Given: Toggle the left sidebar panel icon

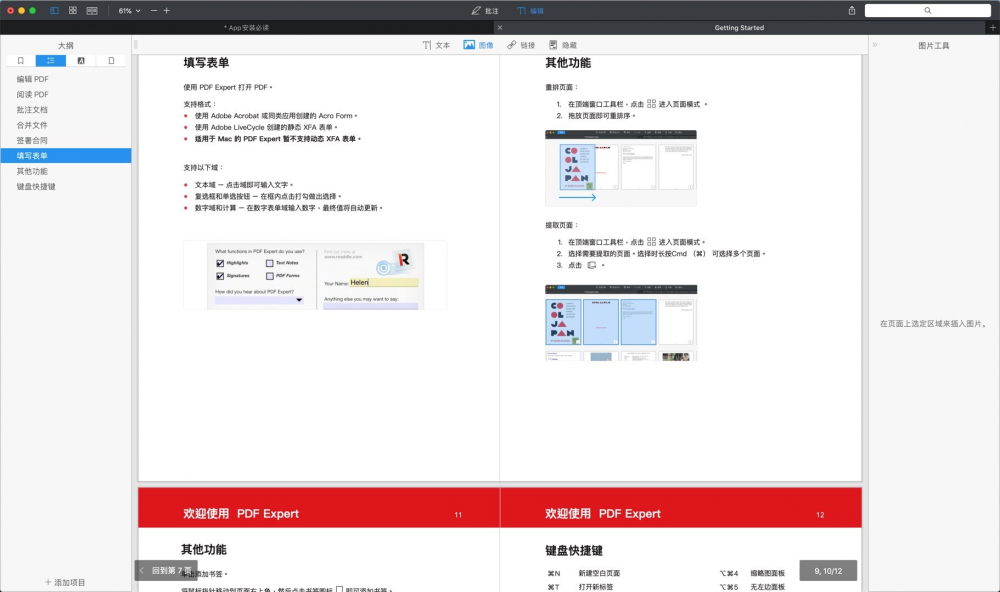Looking at the screenshot, I should click(x=54, y=10).
